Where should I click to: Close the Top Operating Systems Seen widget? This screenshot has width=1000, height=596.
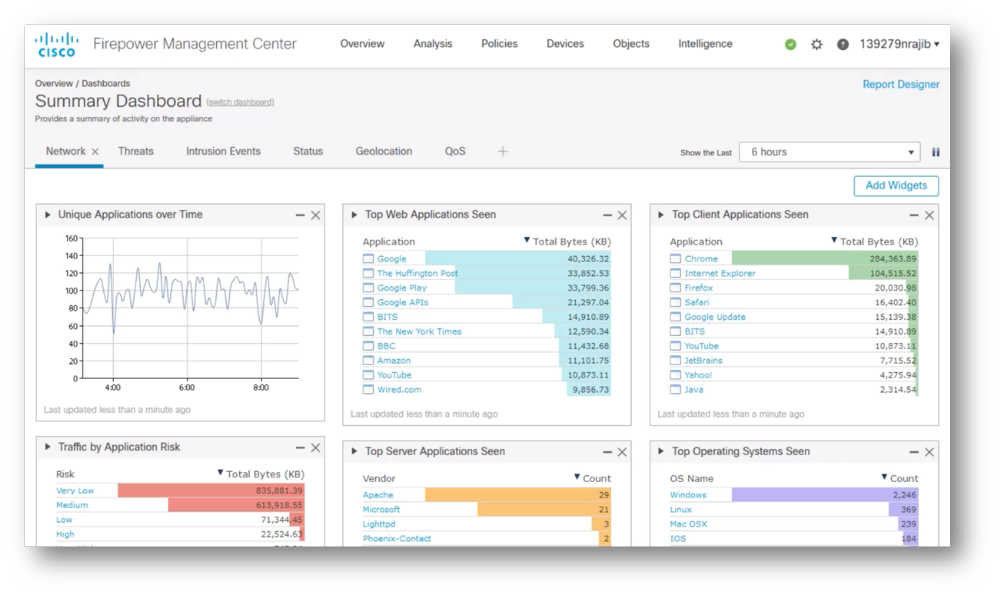[x=929, y=452]
